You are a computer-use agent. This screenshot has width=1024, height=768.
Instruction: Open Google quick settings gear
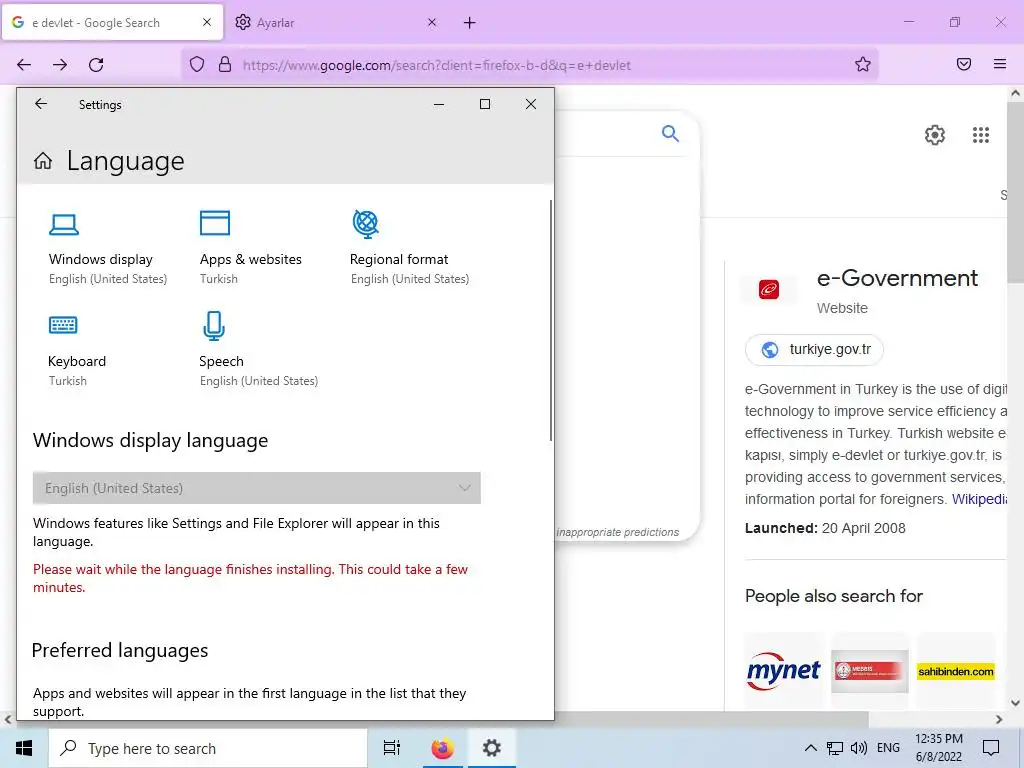click(935, 135)
